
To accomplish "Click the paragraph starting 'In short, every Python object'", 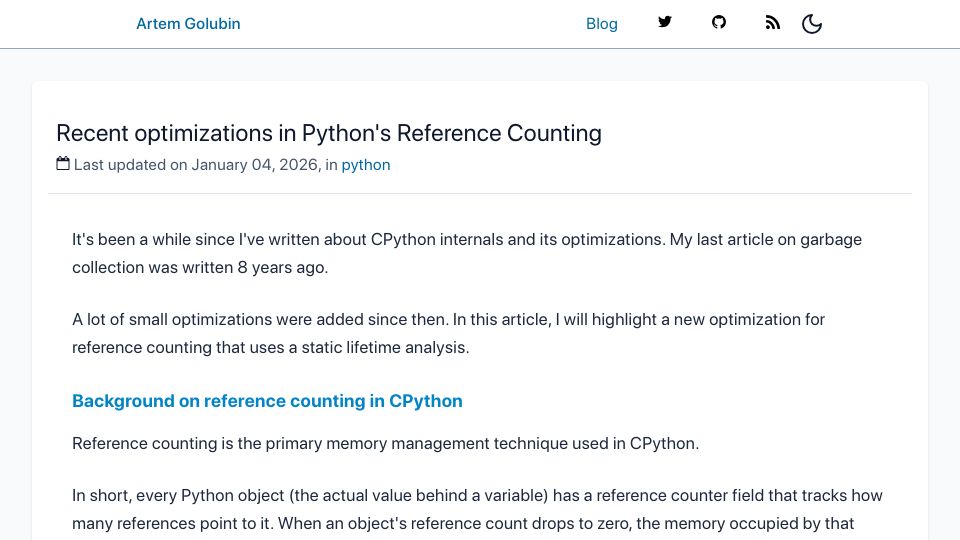I will 477,509.
